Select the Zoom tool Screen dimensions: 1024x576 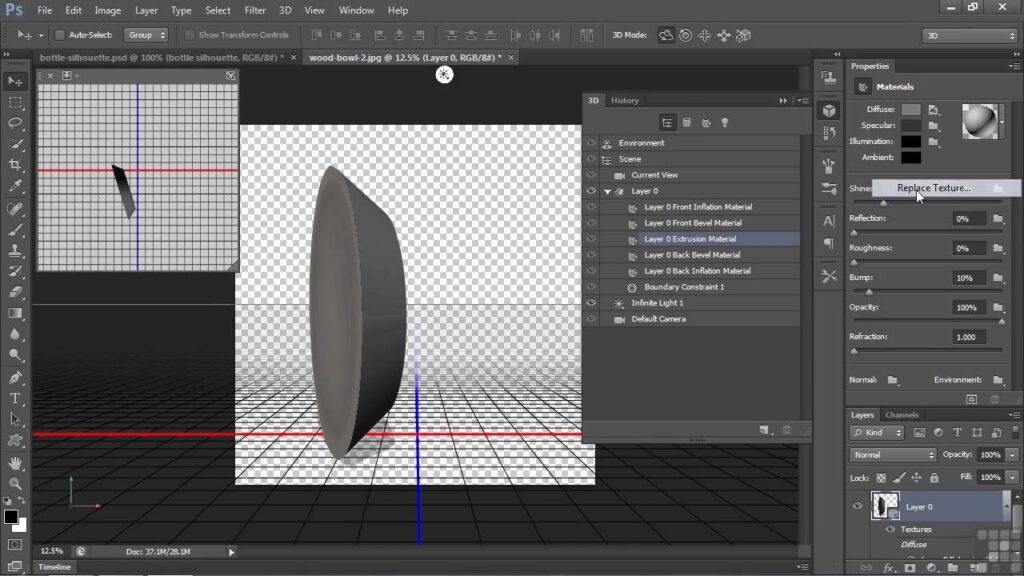[16, 484]
